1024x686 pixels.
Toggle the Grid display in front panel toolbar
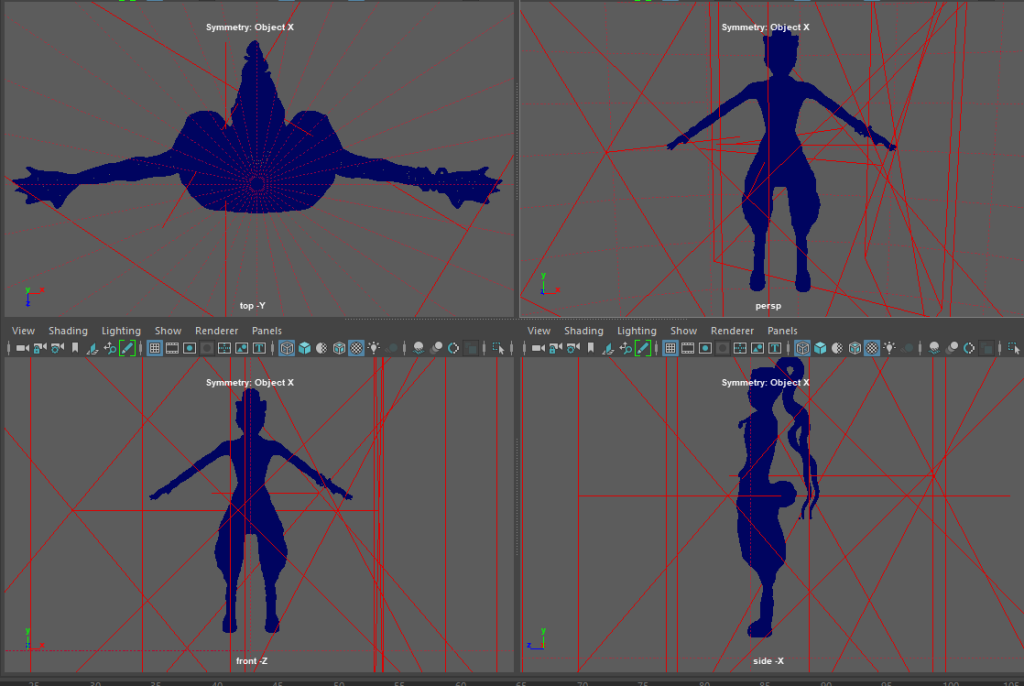tap(155, 348)
